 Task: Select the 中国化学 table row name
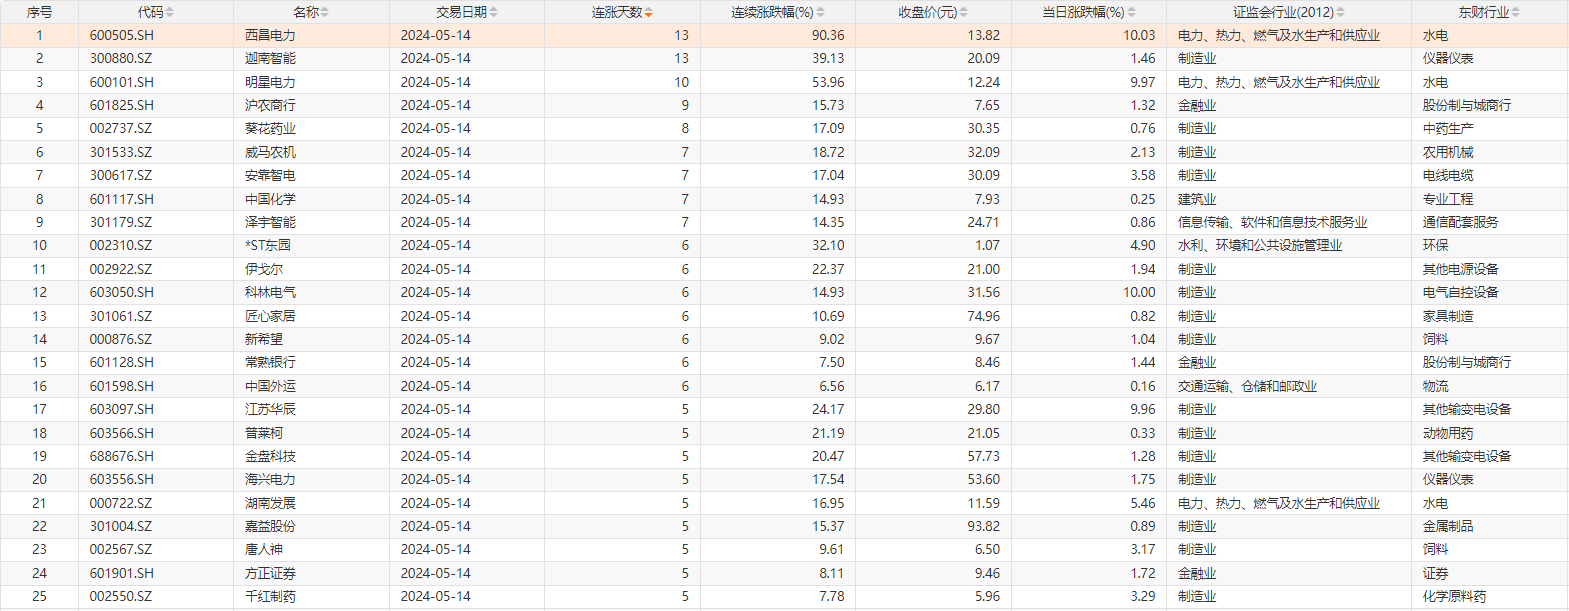click(x=270, y=199)
